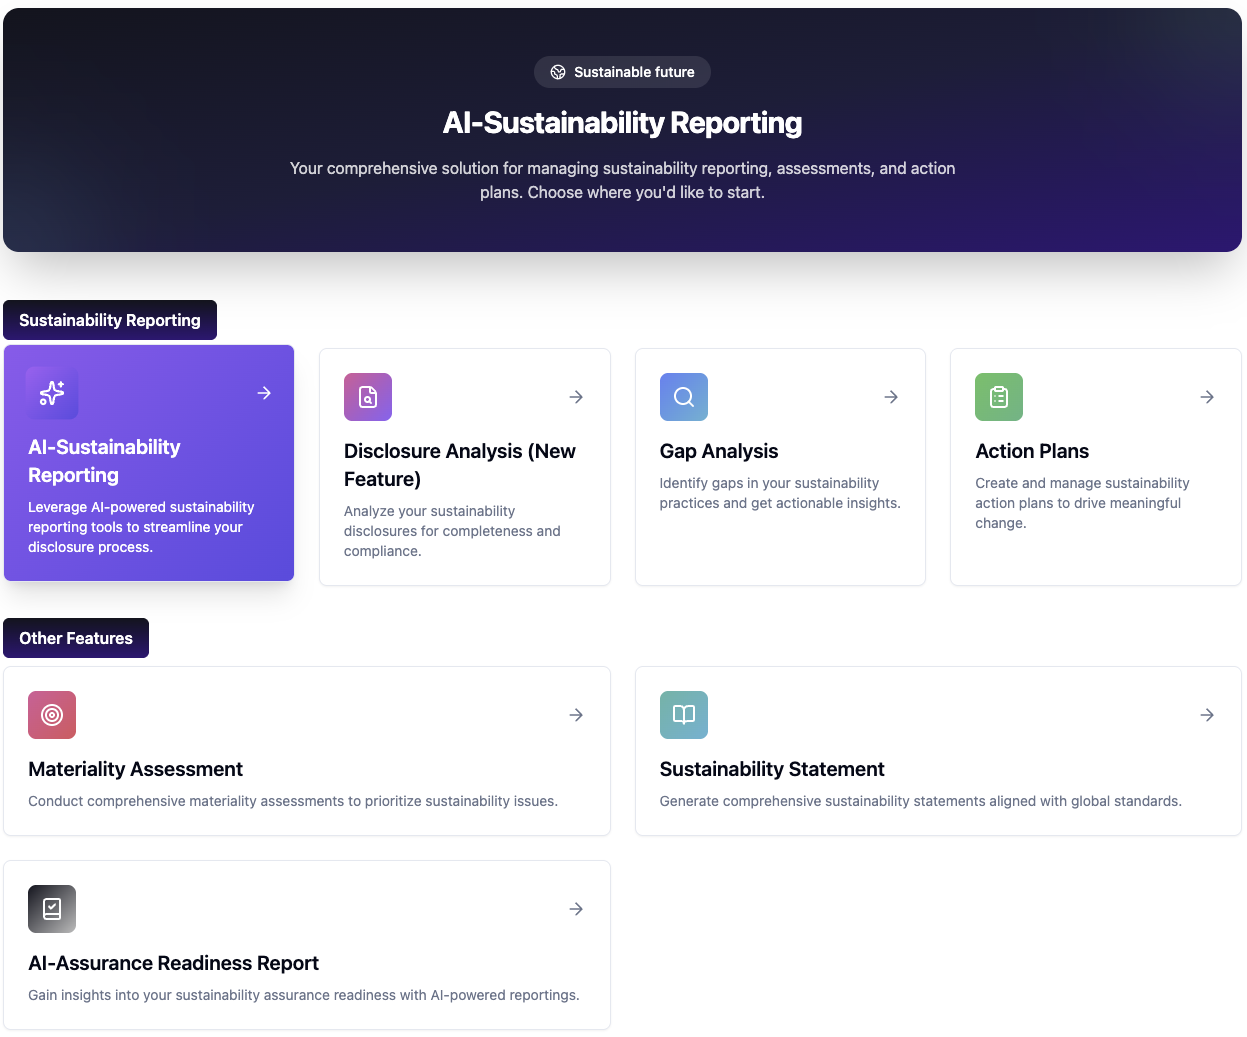This screenshot has height=1037, width=1247.
Task: Click the Sustainable future badge
Action: click(622, 71)
